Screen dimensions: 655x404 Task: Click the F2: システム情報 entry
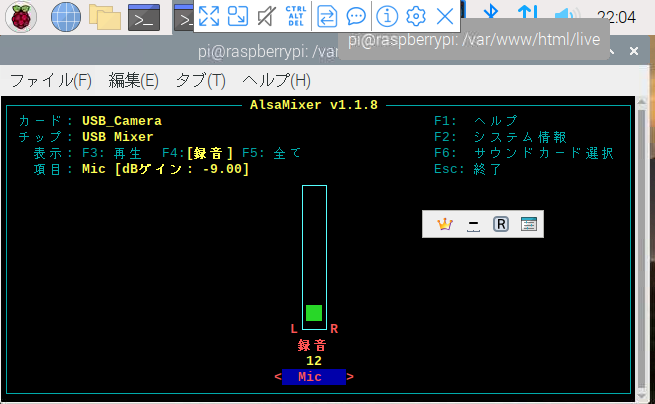tap(500, 137)
